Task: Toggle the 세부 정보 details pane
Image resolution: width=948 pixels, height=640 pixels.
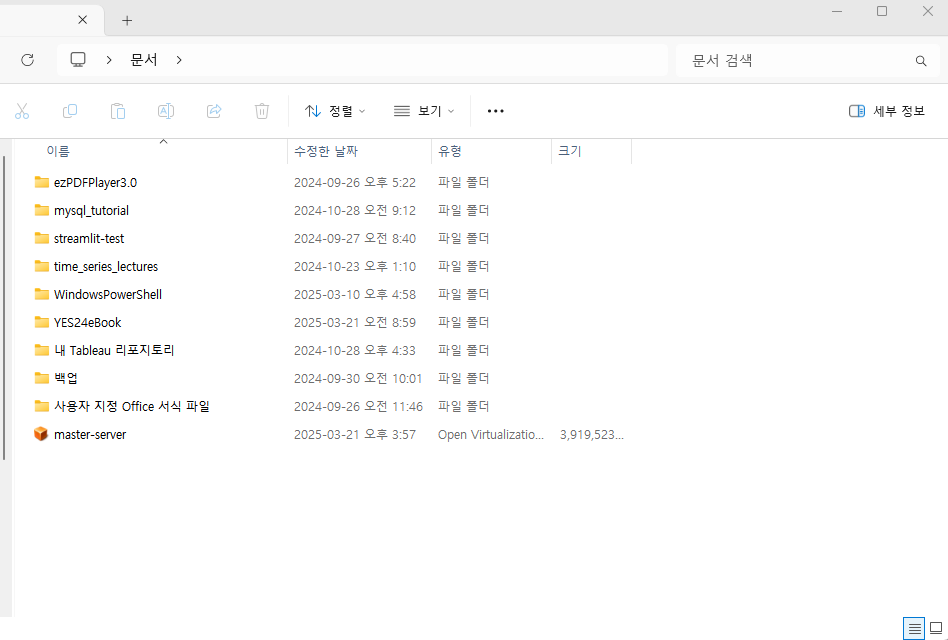Action: [x=887, y=111]
